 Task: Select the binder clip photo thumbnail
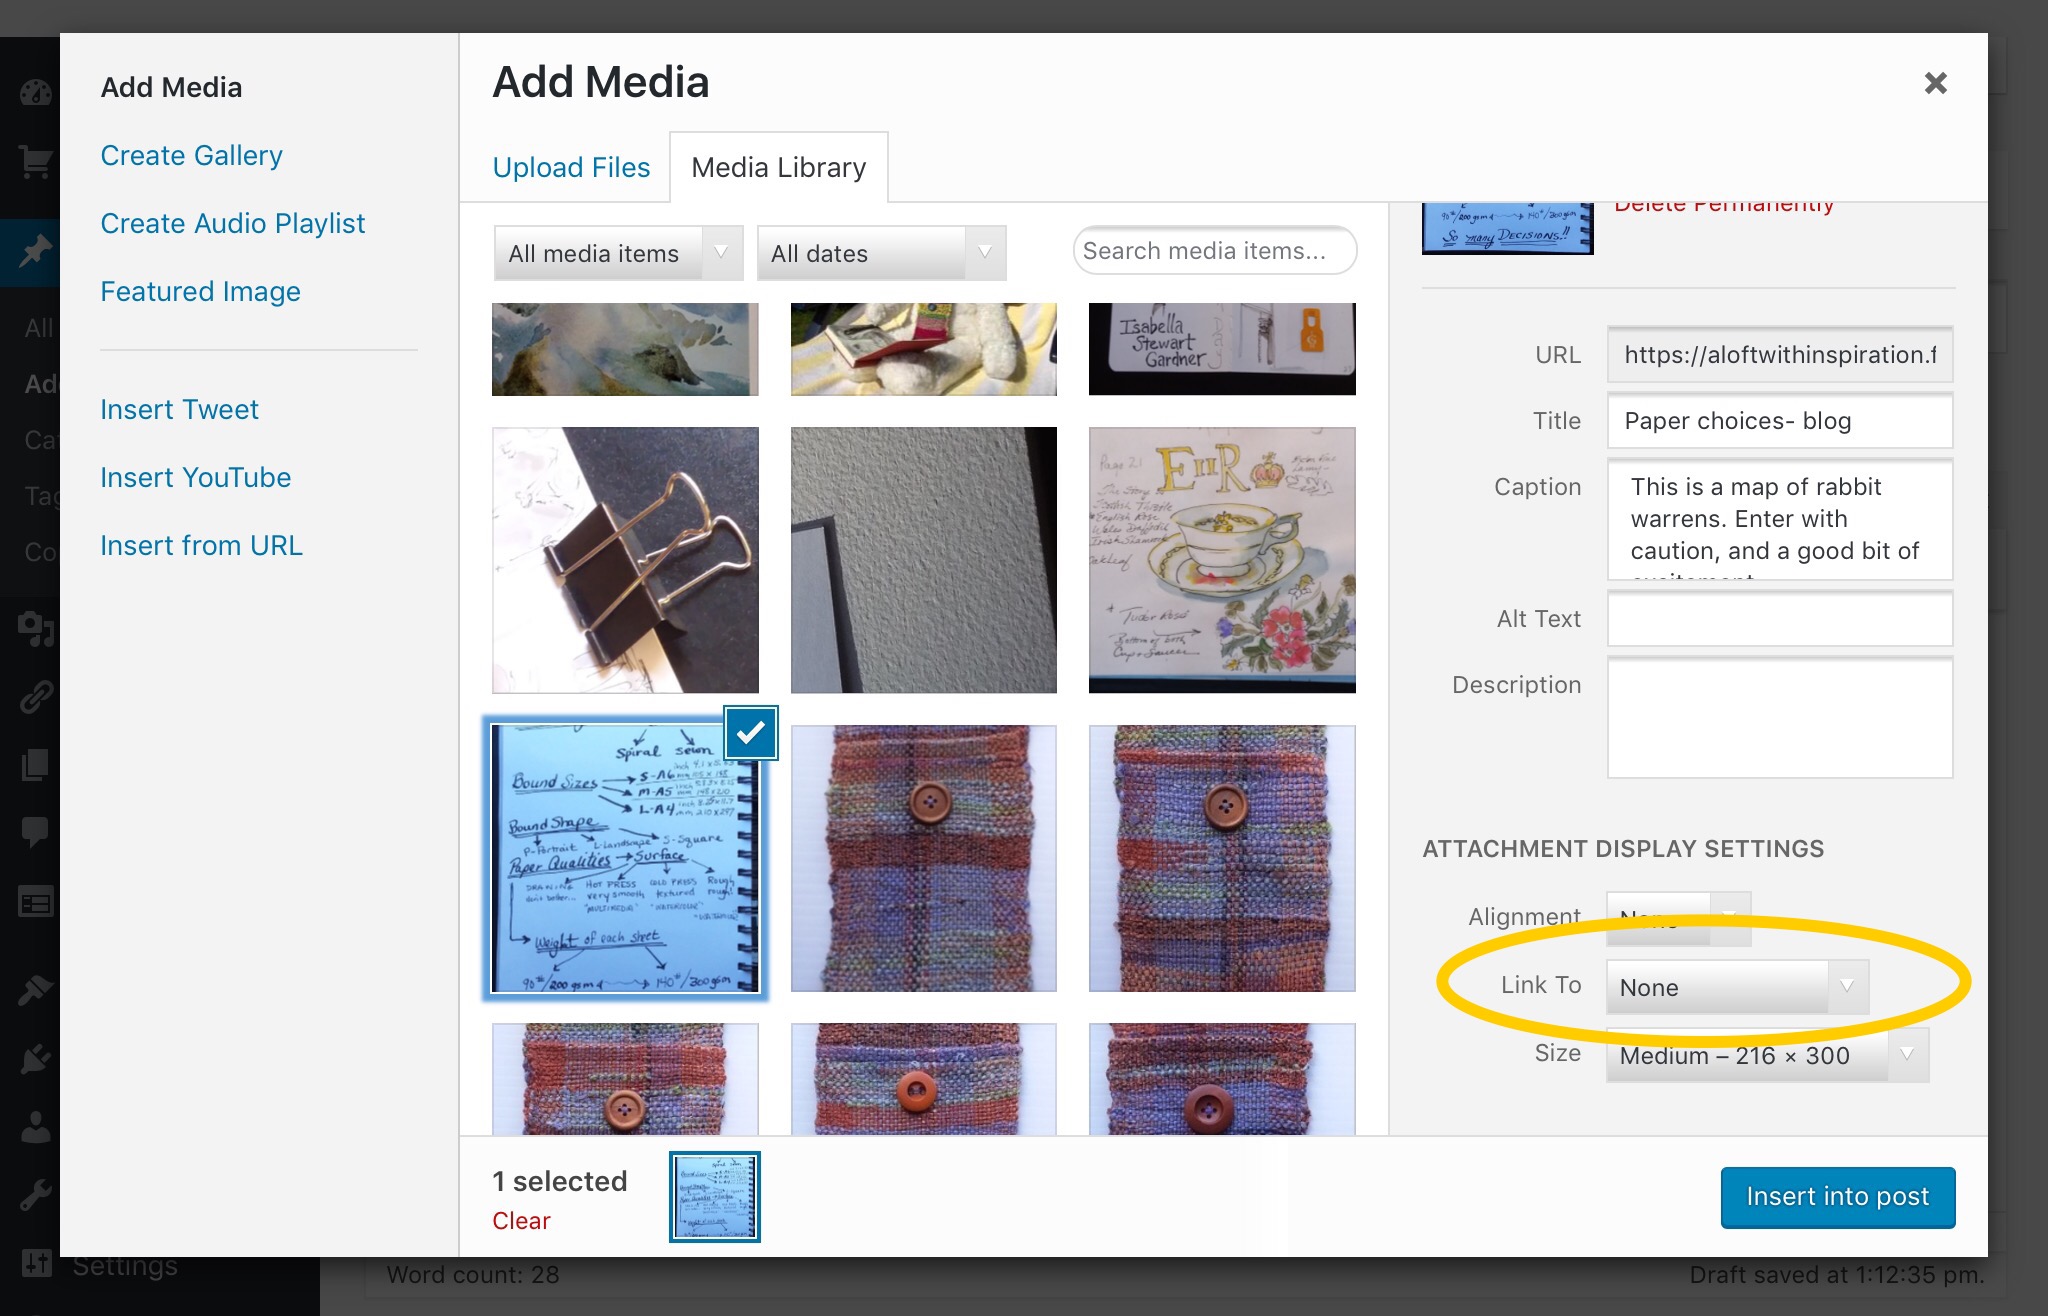click(625, 560)
